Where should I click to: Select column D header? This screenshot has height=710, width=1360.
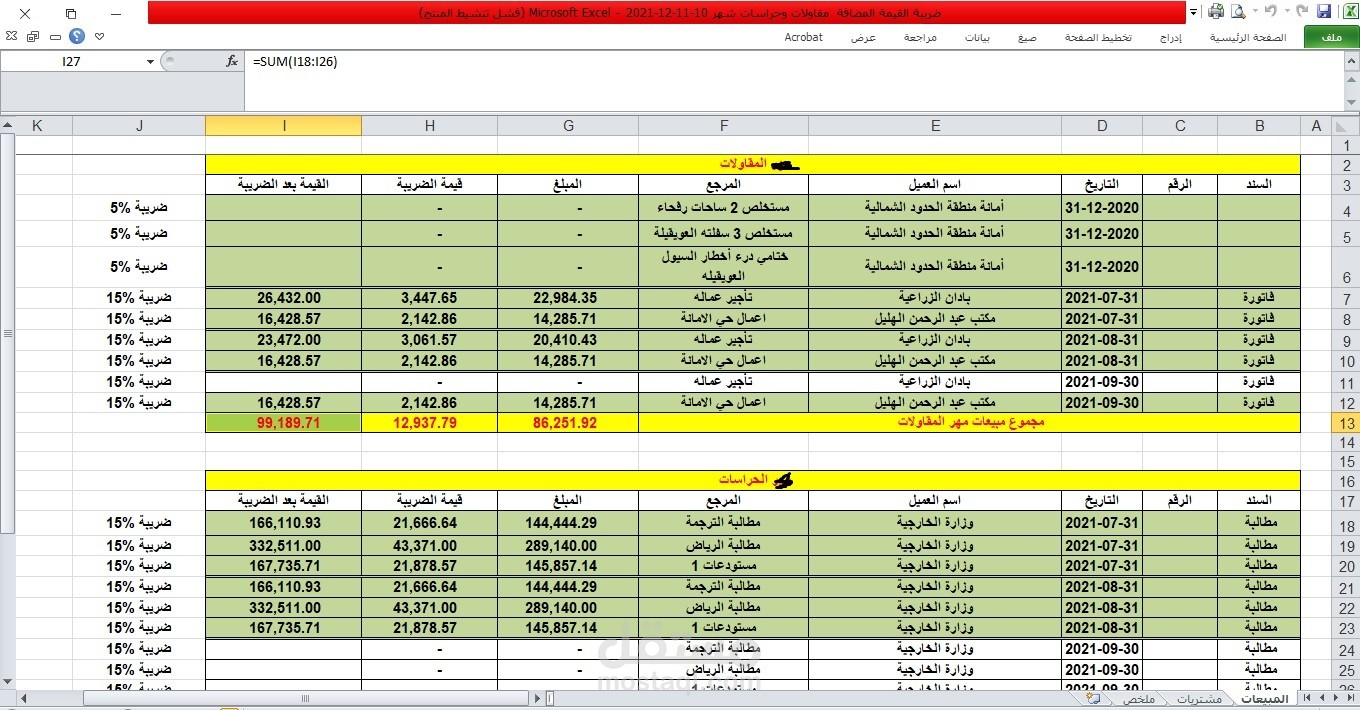(1102, 125)
